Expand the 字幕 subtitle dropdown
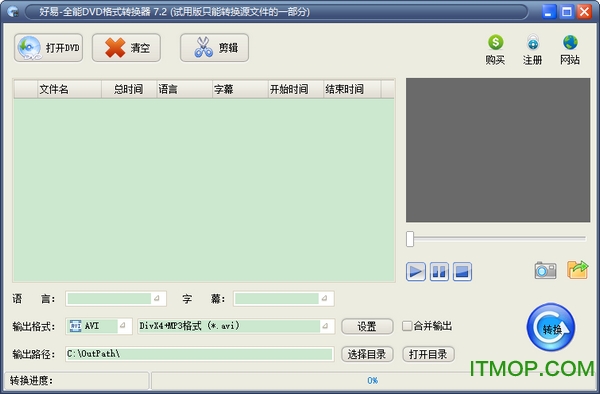Screen dimensions: 600x394 coord(324,298)
